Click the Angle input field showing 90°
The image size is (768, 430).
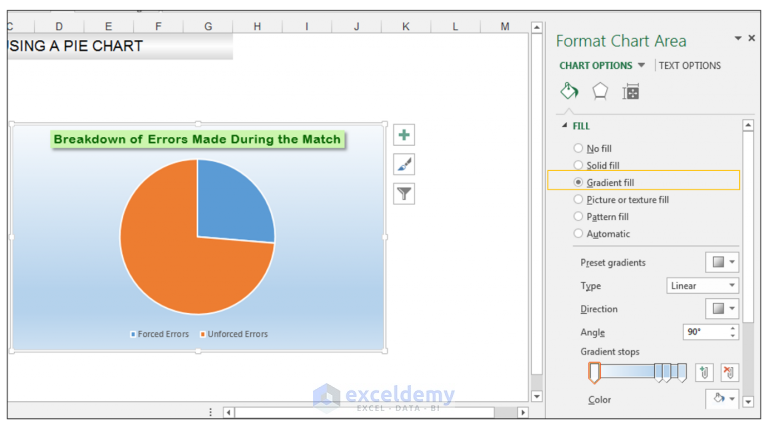coord(705,332)
